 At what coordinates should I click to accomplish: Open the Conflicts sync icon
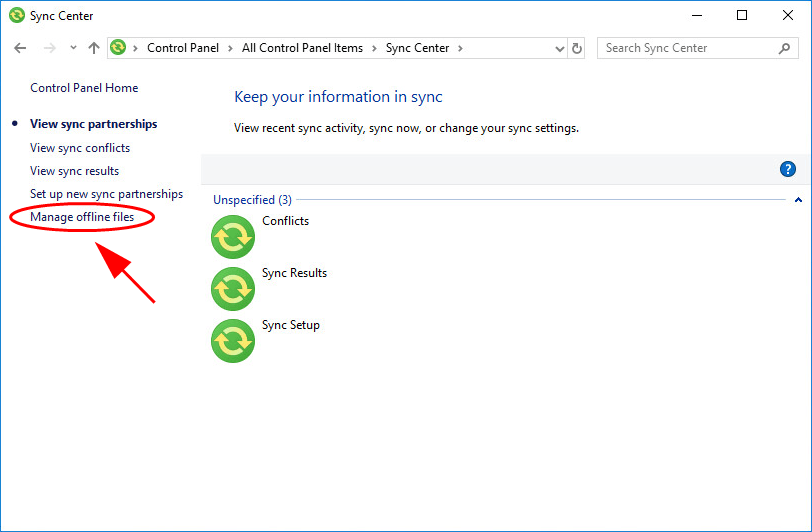233,237
